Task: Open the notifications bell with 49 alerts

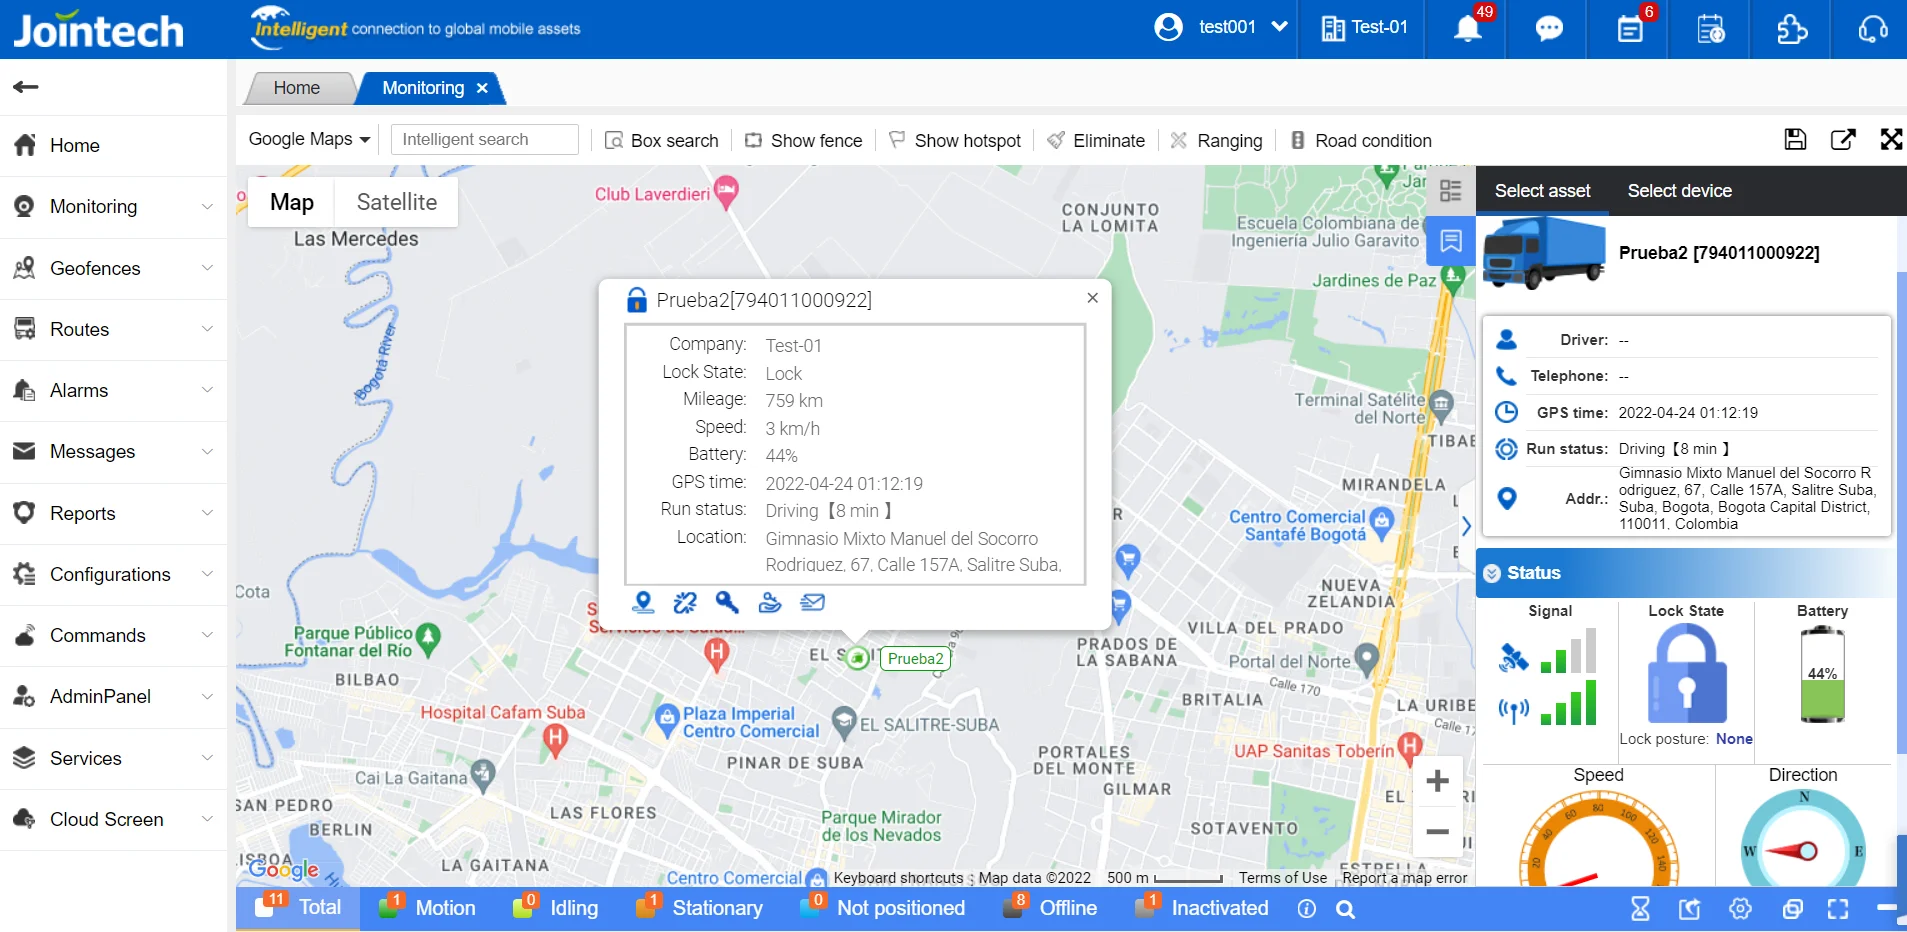Action: pos(1468,28)
